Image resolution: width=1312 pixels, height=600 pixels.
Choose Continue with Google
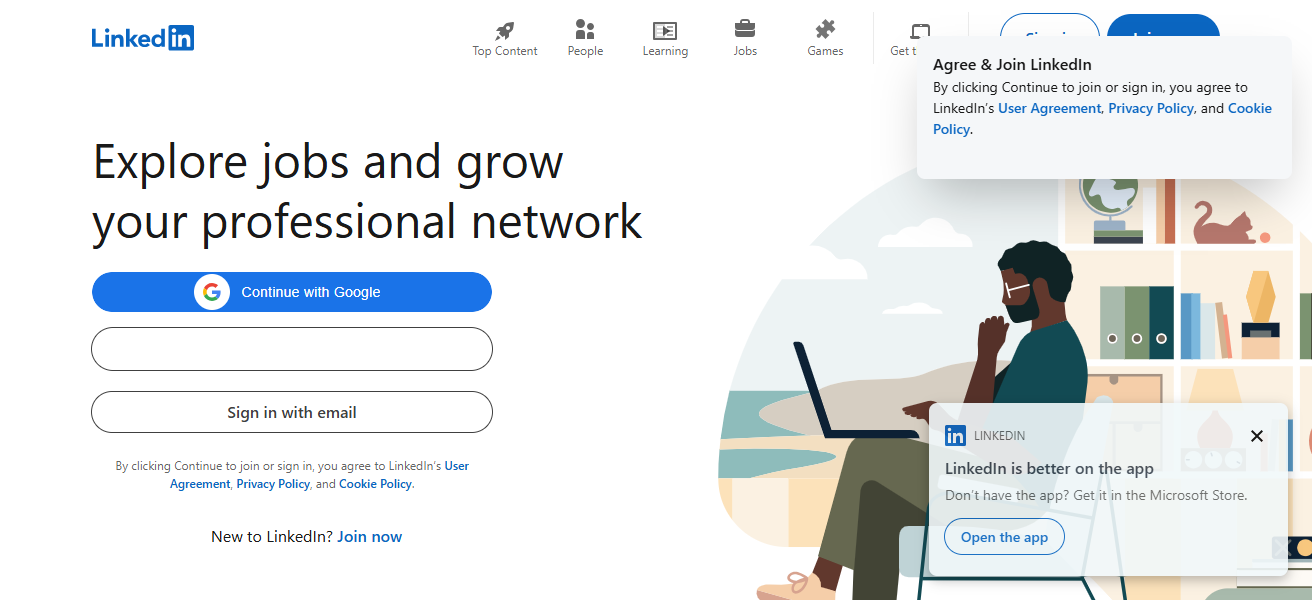coord(292,292)
